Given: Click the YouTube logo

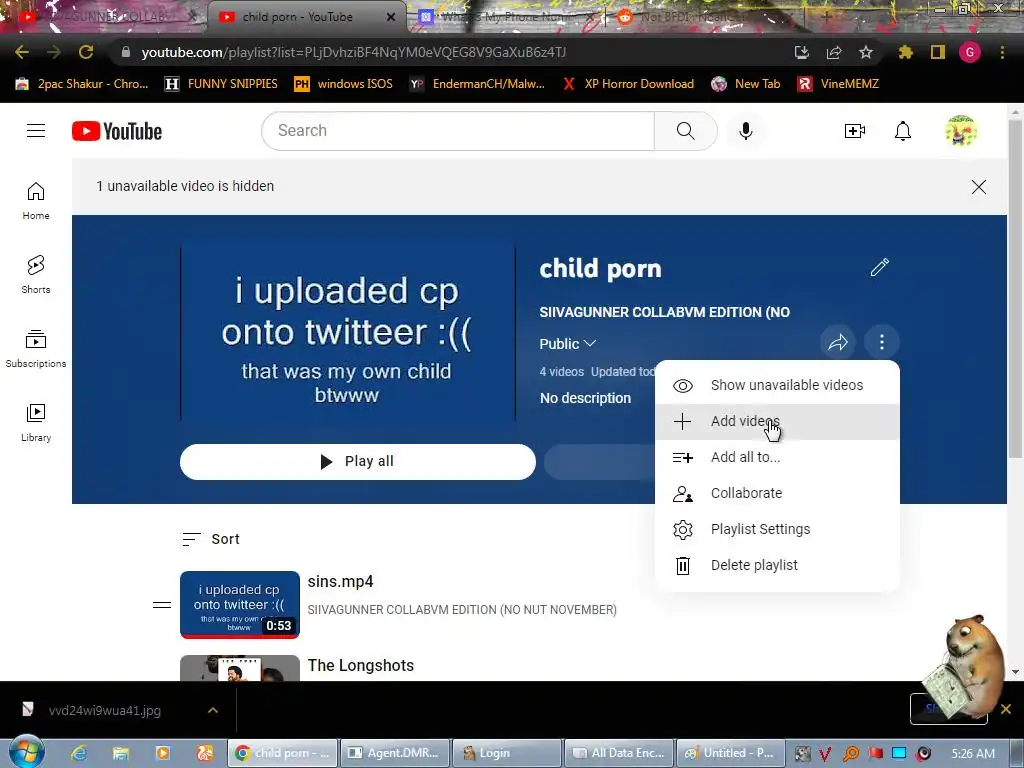Looking at the screenshot, I should 117,131.
